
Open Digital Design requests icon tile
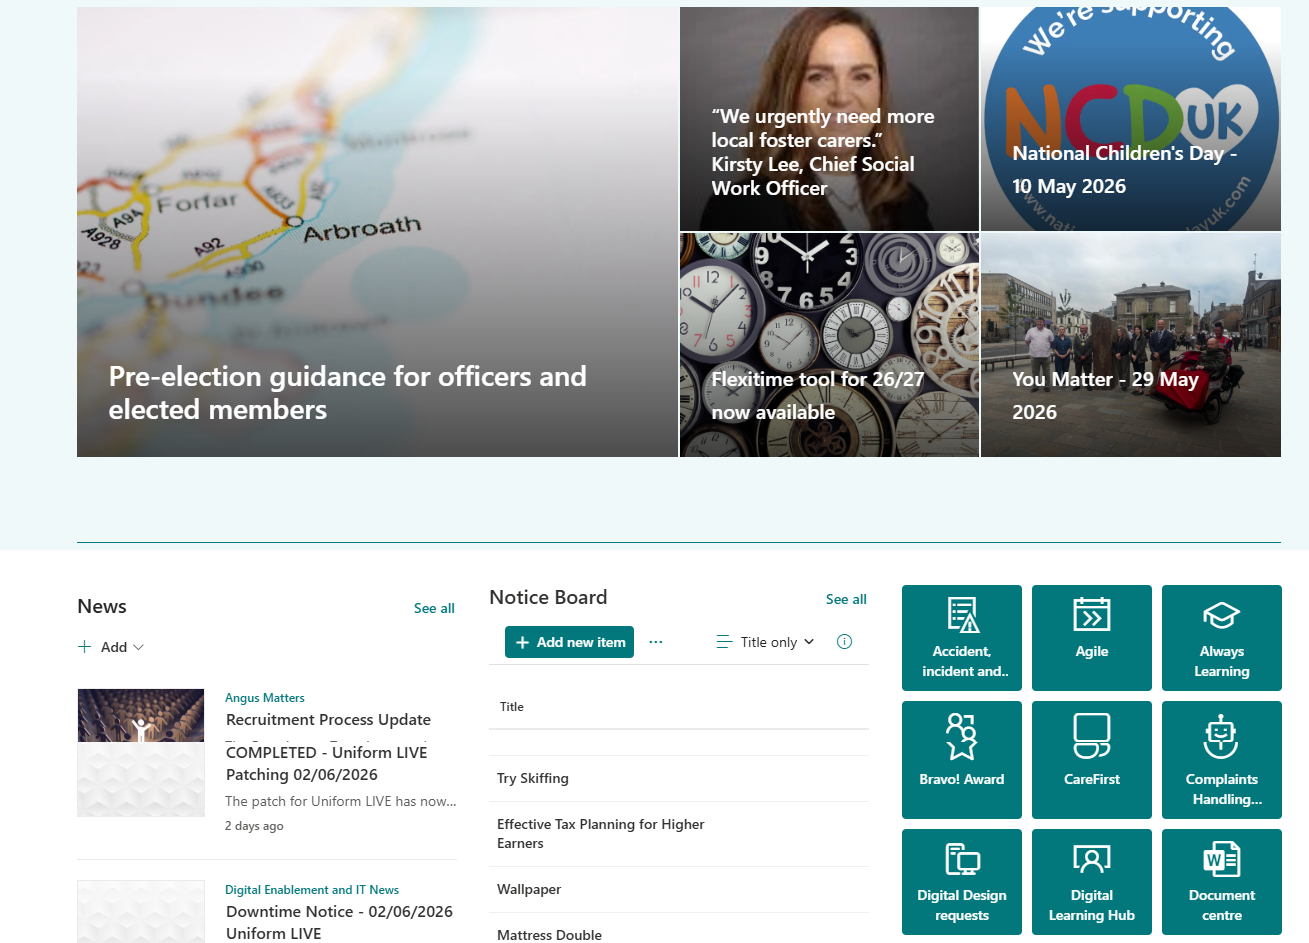(x=962, y=882)
